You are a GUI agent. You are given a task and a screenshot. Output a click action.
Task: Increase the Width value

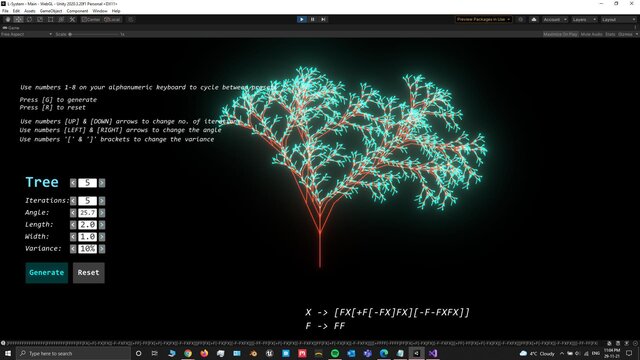coord(102,237)
